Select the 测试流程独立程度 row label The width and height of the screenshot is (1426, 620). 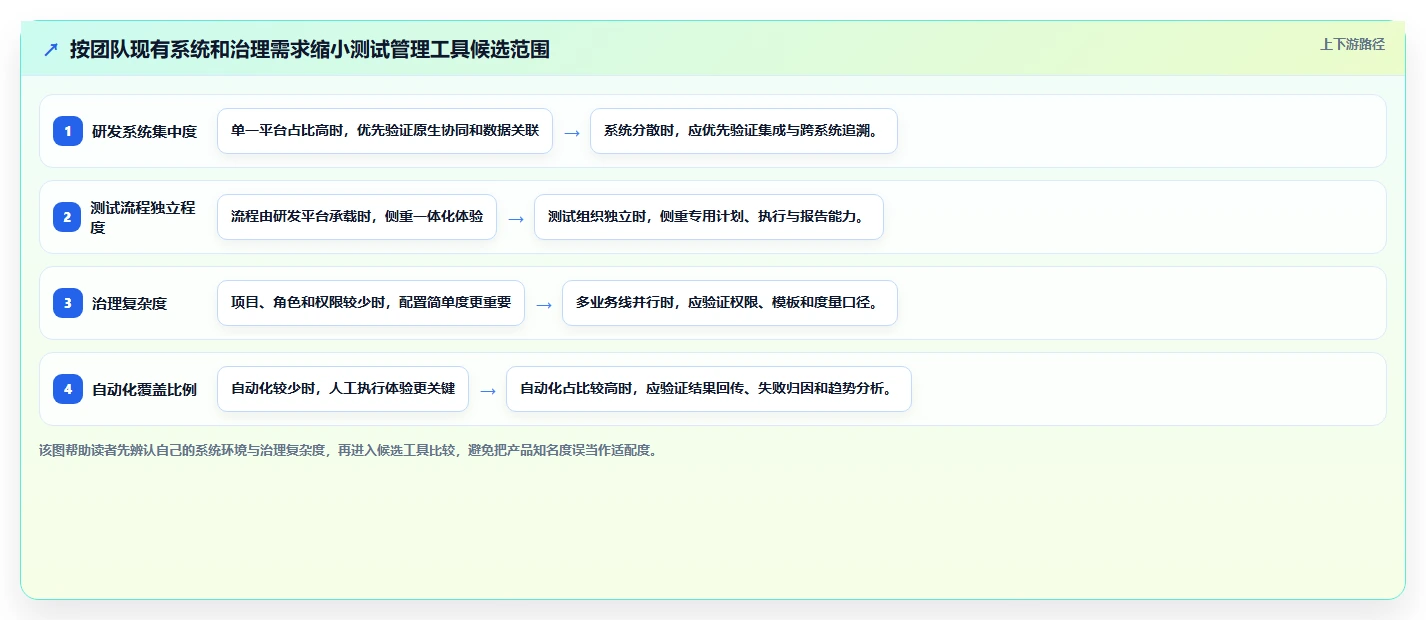pyautogui.click(x=145, y=217)
